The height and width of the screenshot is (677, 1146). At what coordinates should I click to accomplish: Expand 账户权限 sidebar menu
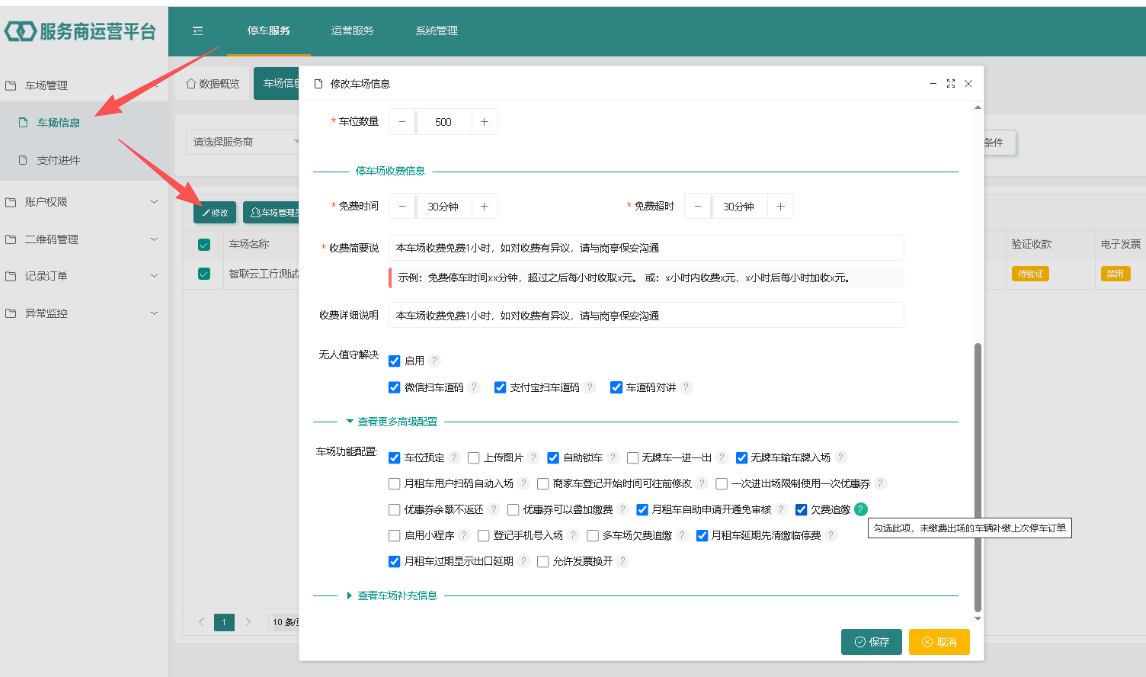[x=82, y=202]
